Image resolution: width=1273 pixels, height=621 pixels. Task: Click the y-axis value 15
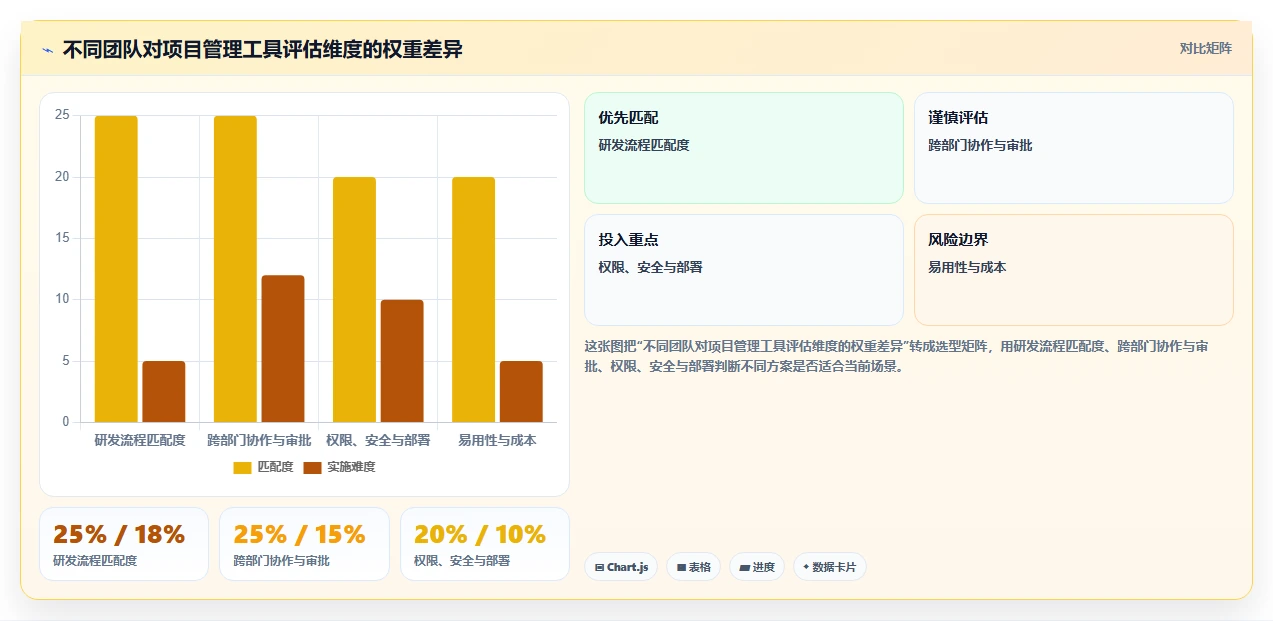pyautogui.click(x=62, y=238)
